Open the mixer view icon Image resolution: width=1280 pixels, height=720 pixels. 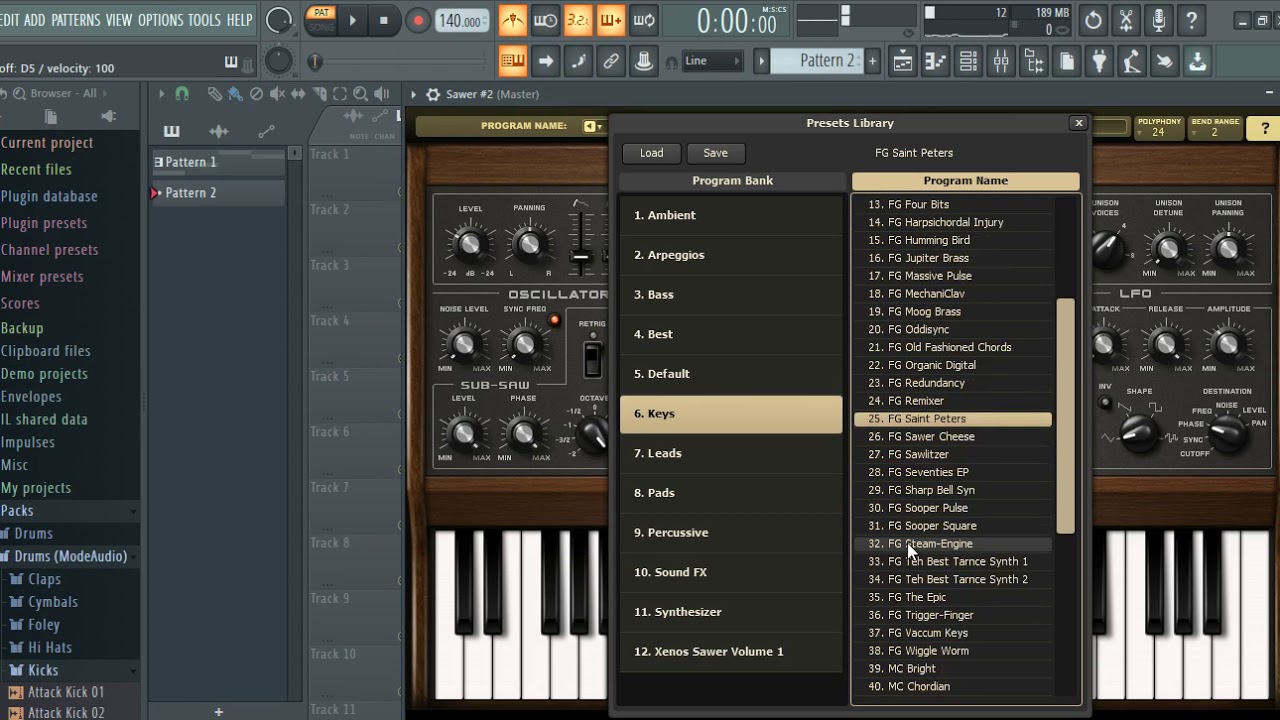pyautogui.click(x=1001, y=62)
